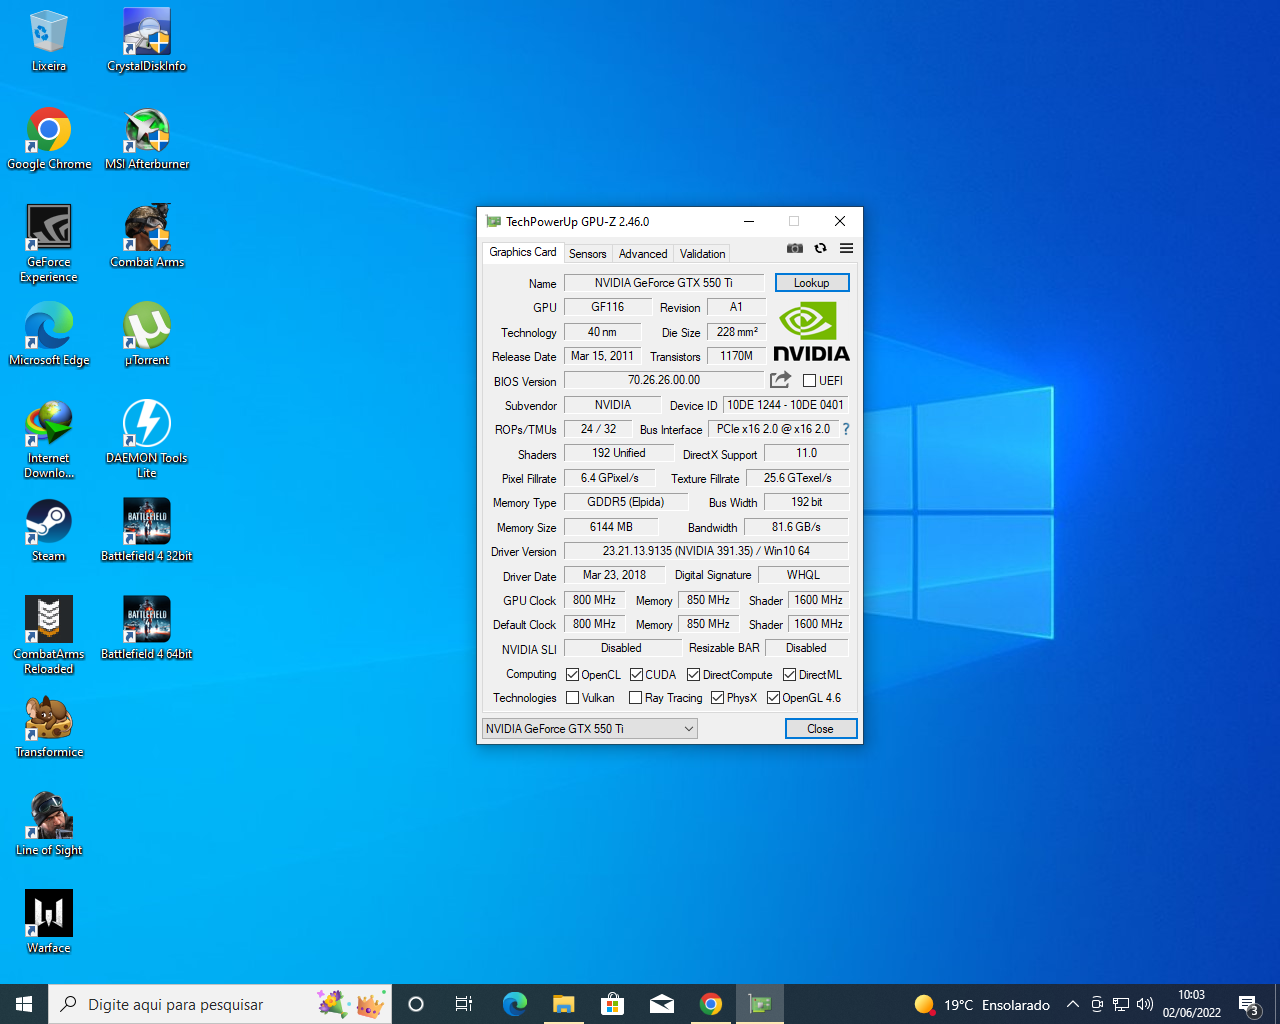The image size is (1280, 1024).
Task: Click the Device ID field
Action: point(785,405)
